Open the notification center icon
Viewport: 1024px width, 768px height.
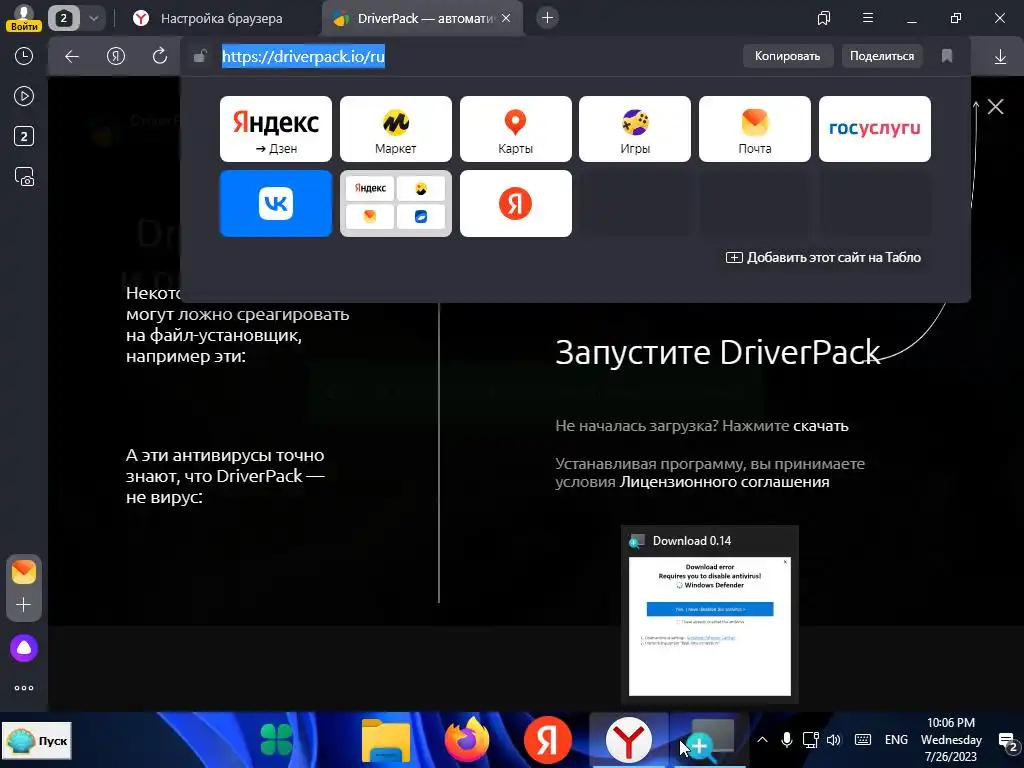[1008, 741]
